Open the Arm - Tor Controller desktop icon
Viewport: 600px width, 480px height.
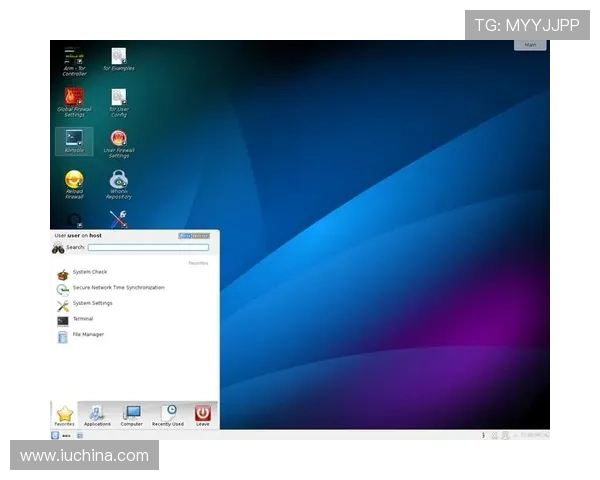tap(74, 58)
